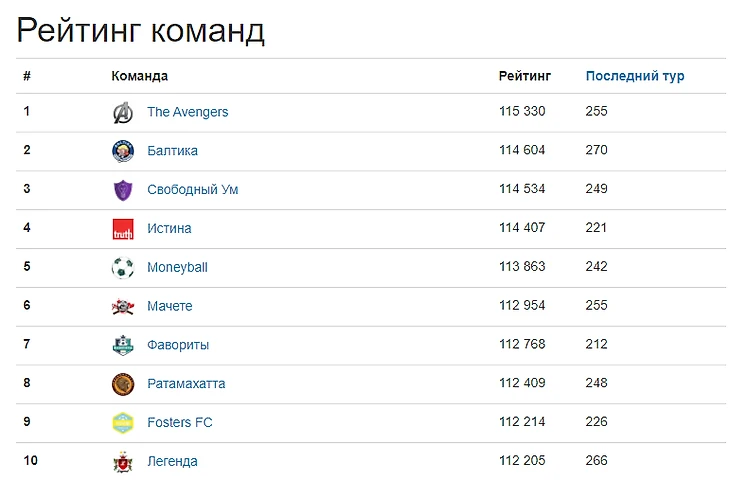Click the purple Свободный Ум shield logo
730x481 pixels.
[x=123, y=190]
